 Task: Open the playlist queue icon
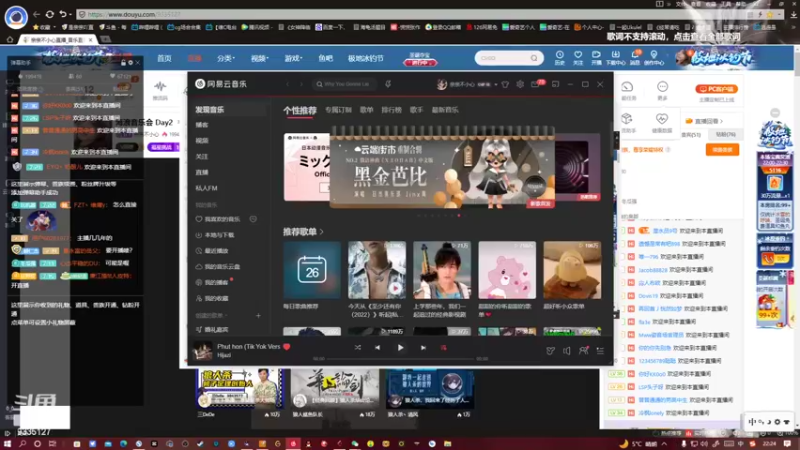pyautogui.click(x=600, y=351)
